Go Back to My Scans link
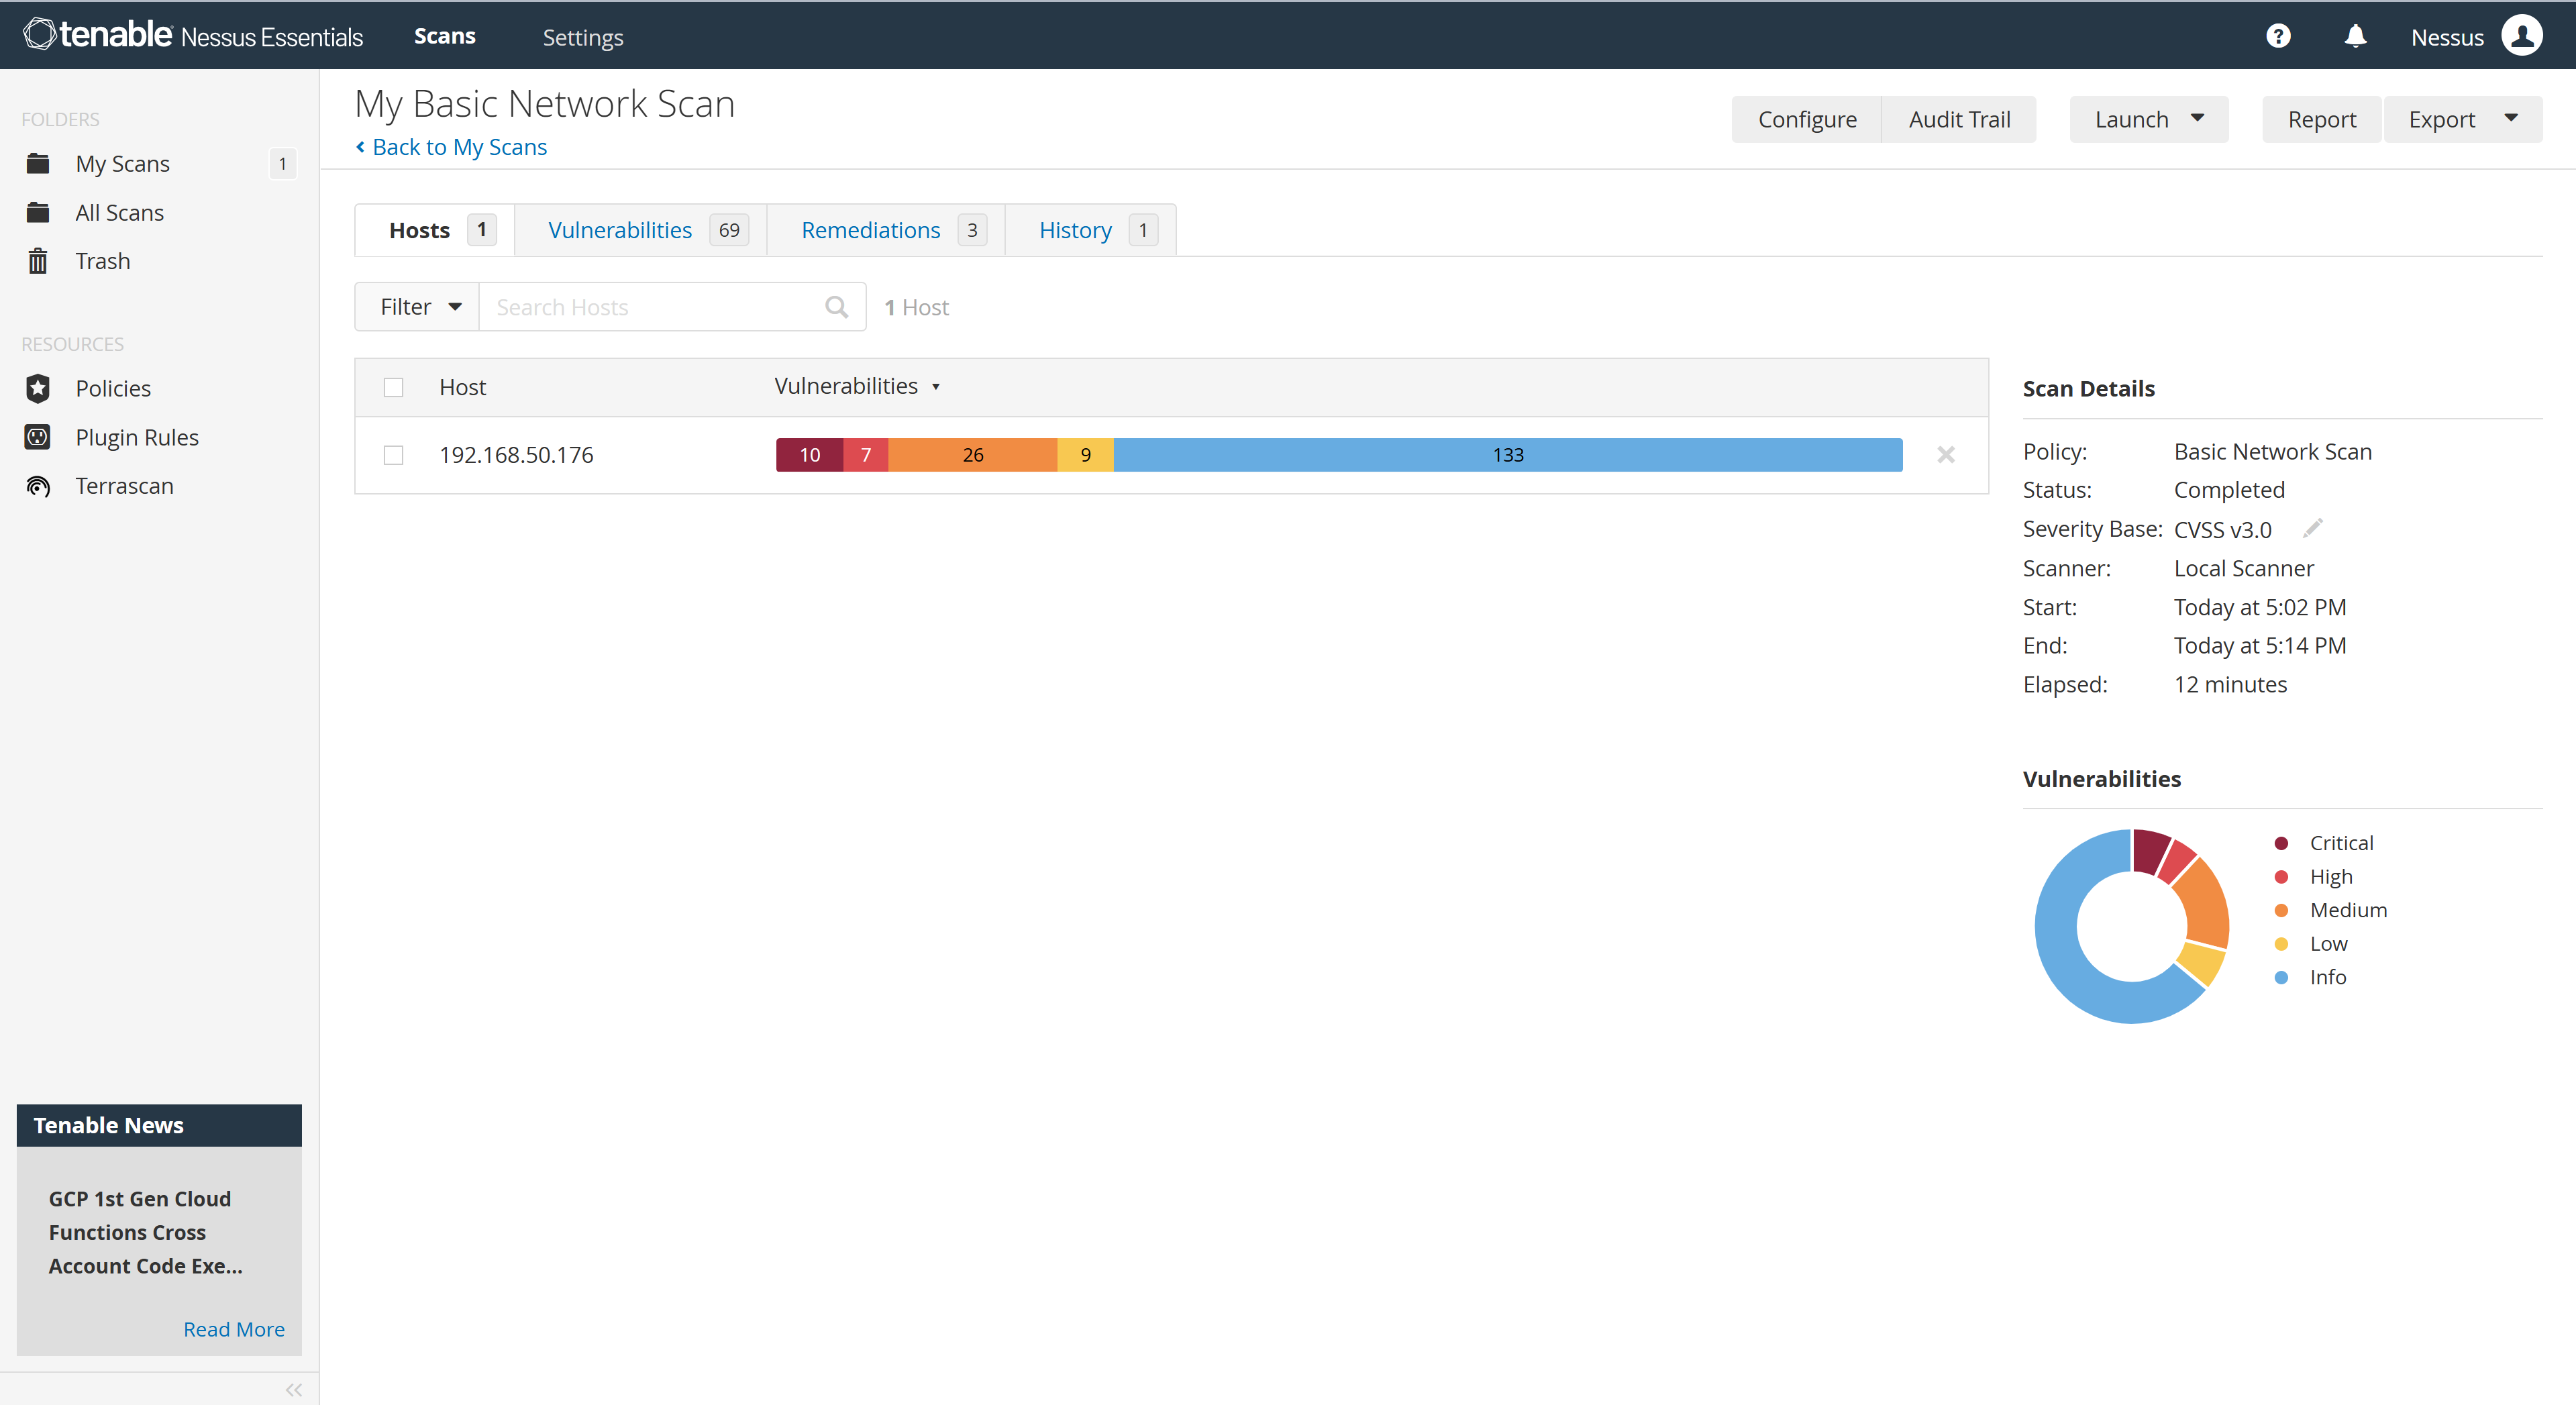The image size is (2576, 1405). pos(459,147)
